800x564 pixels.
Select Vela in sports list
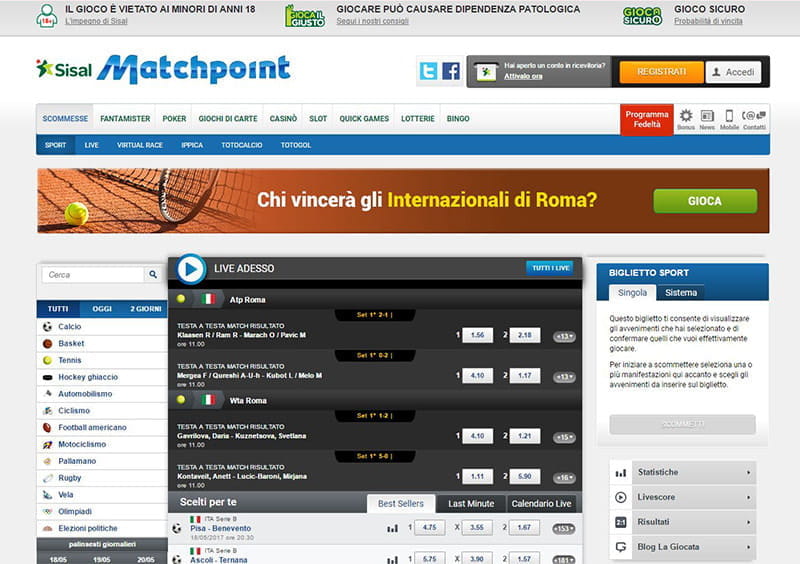(x=102, y=495)
